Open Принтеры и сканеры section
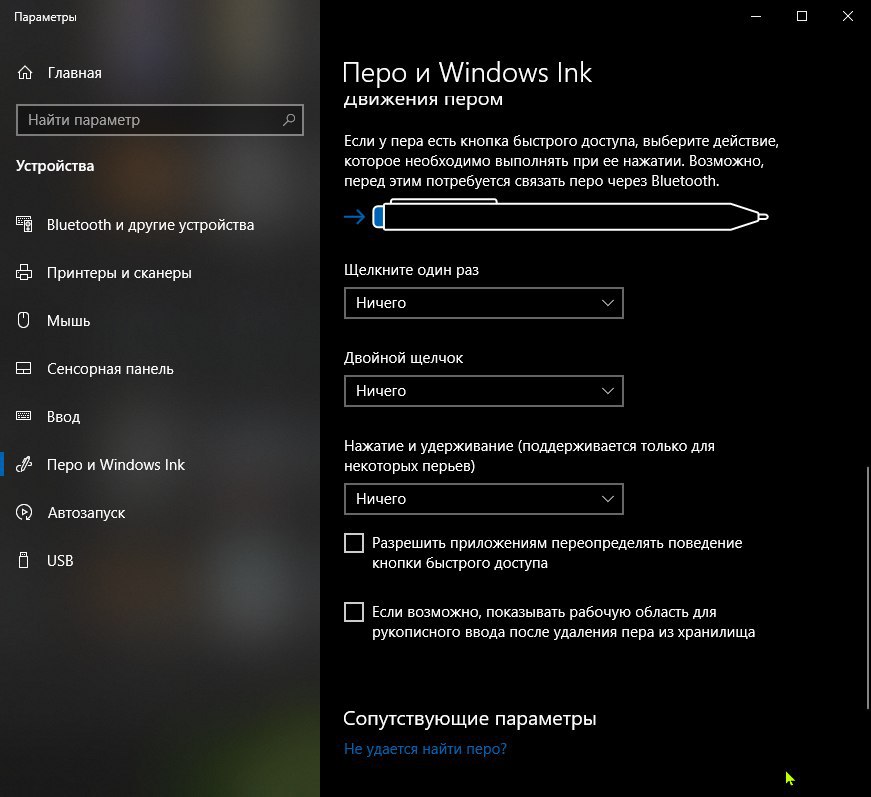 pyautogui.click(x=119, y=272)
